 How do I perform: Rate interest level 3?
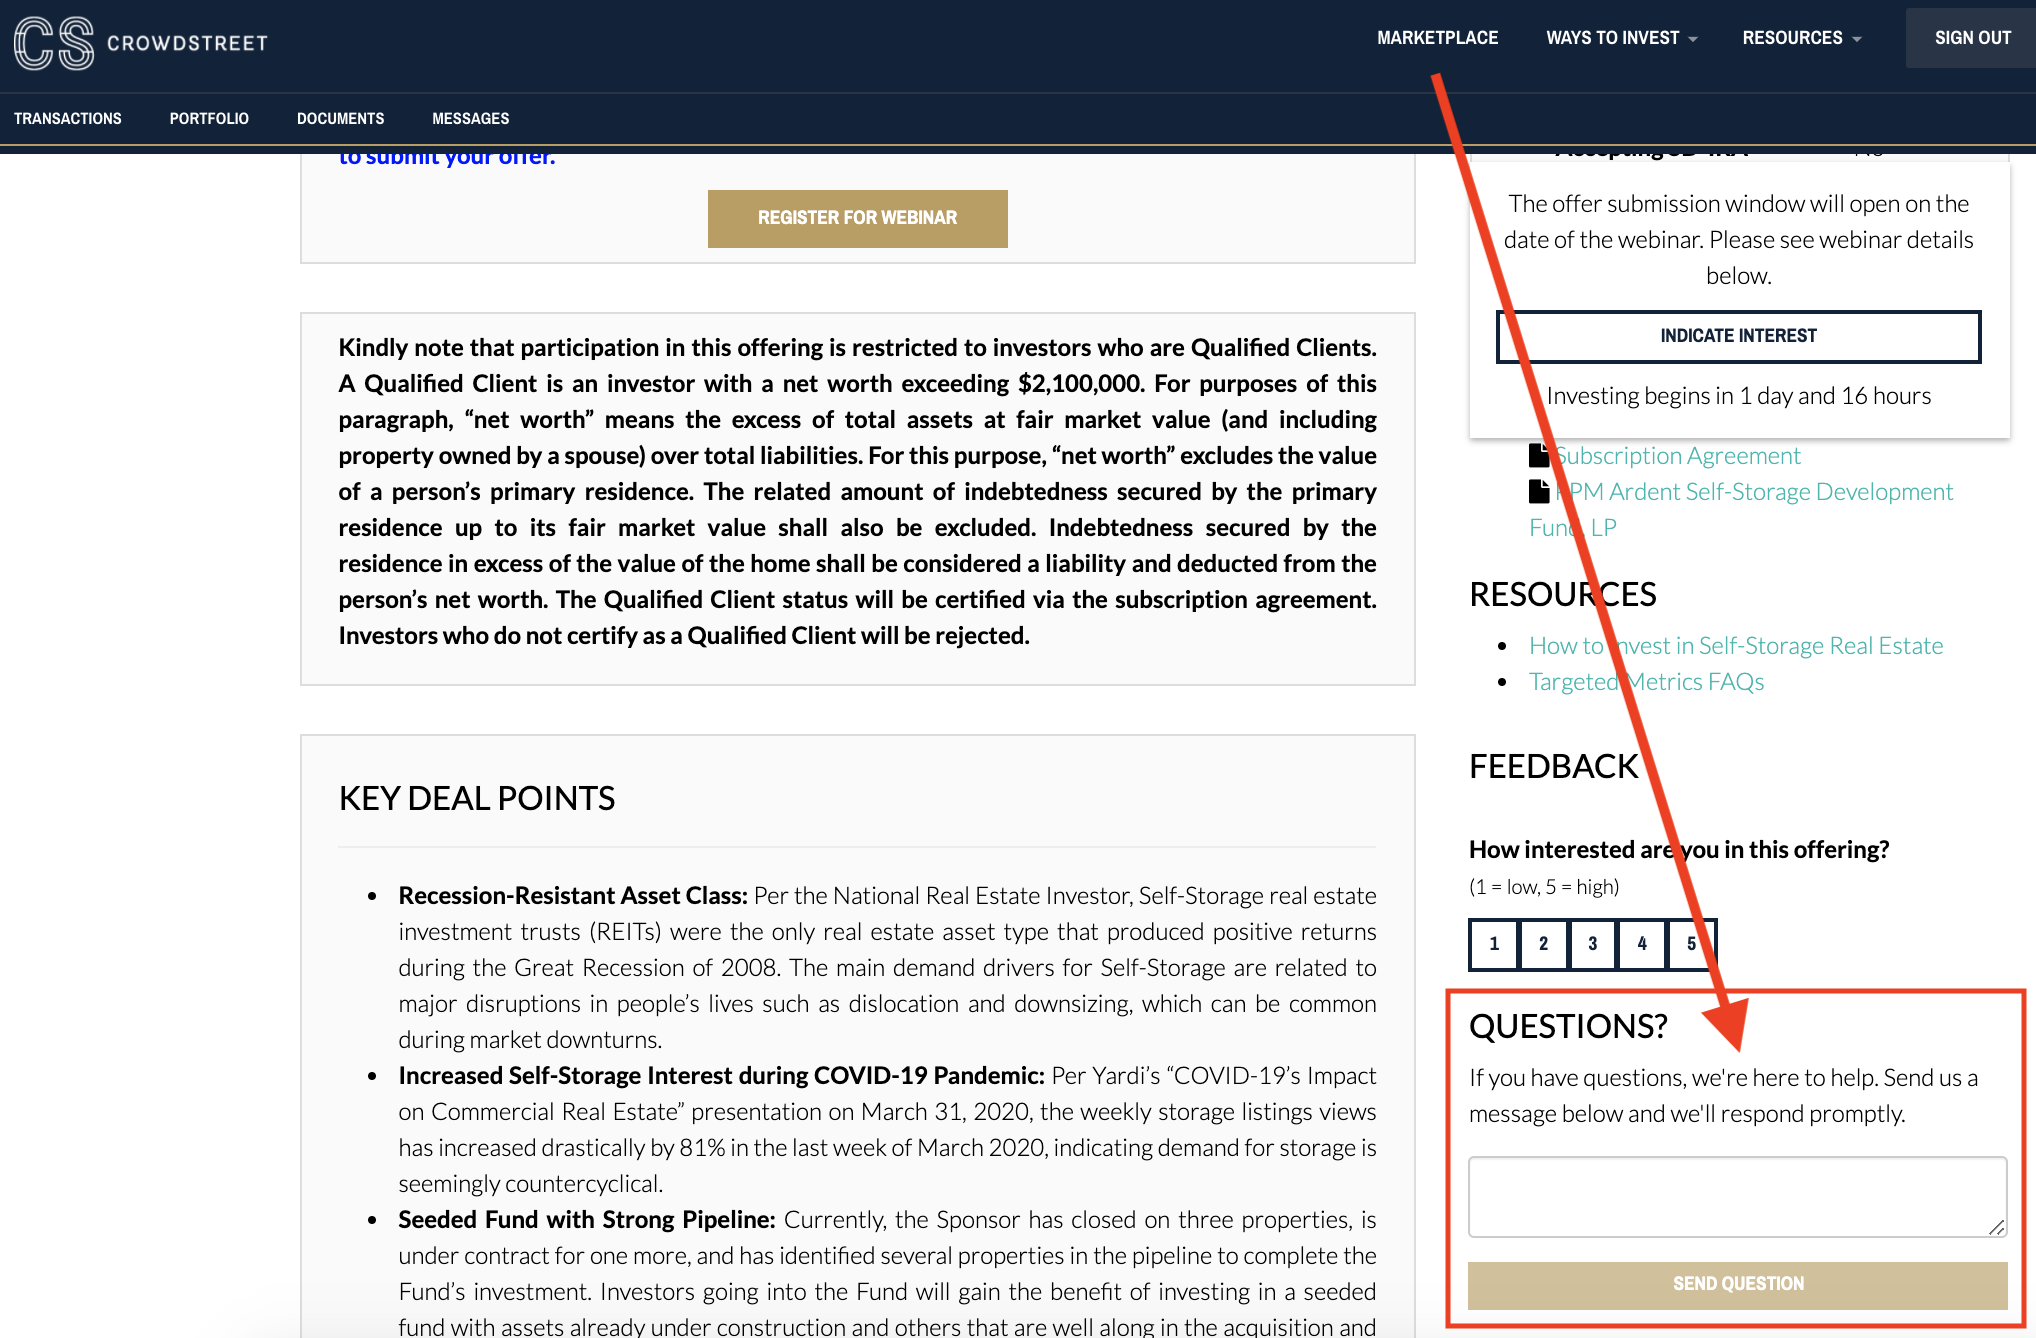1592,944
